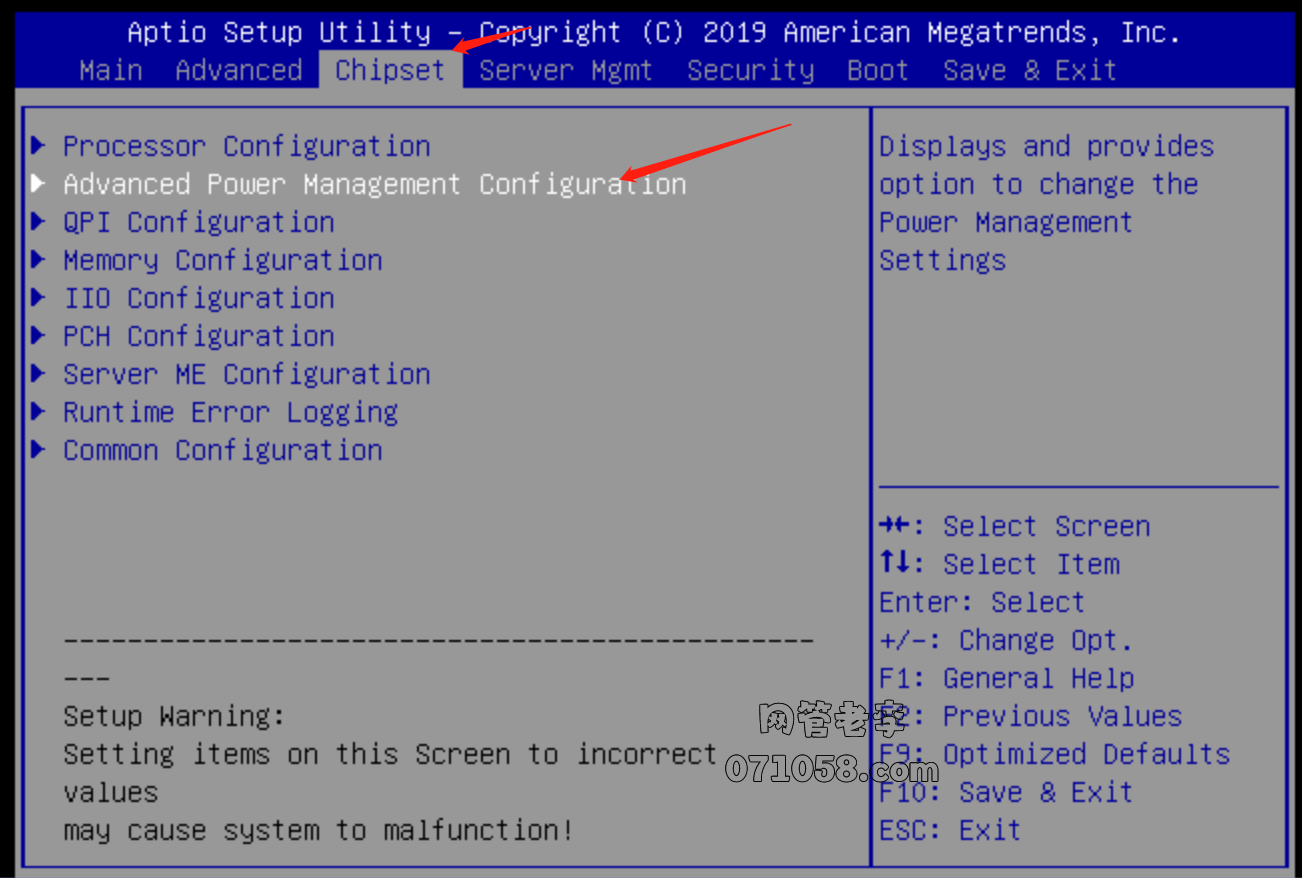Screen dimensions: 1302x878
Task: Enter Runtime Error Logging menu
Action: coord(230,413)
